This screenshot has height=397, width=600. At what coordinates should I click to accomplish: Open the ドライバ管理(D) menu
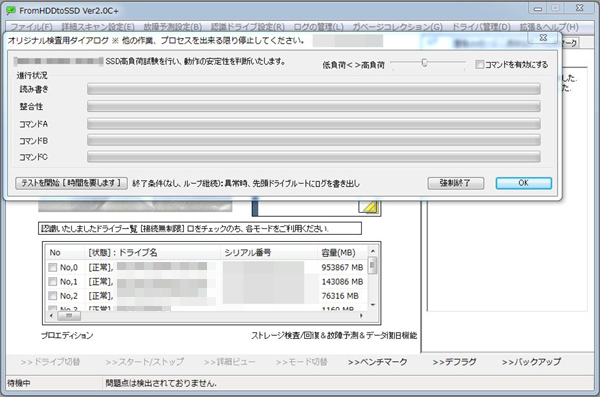(x=481, y=27)
